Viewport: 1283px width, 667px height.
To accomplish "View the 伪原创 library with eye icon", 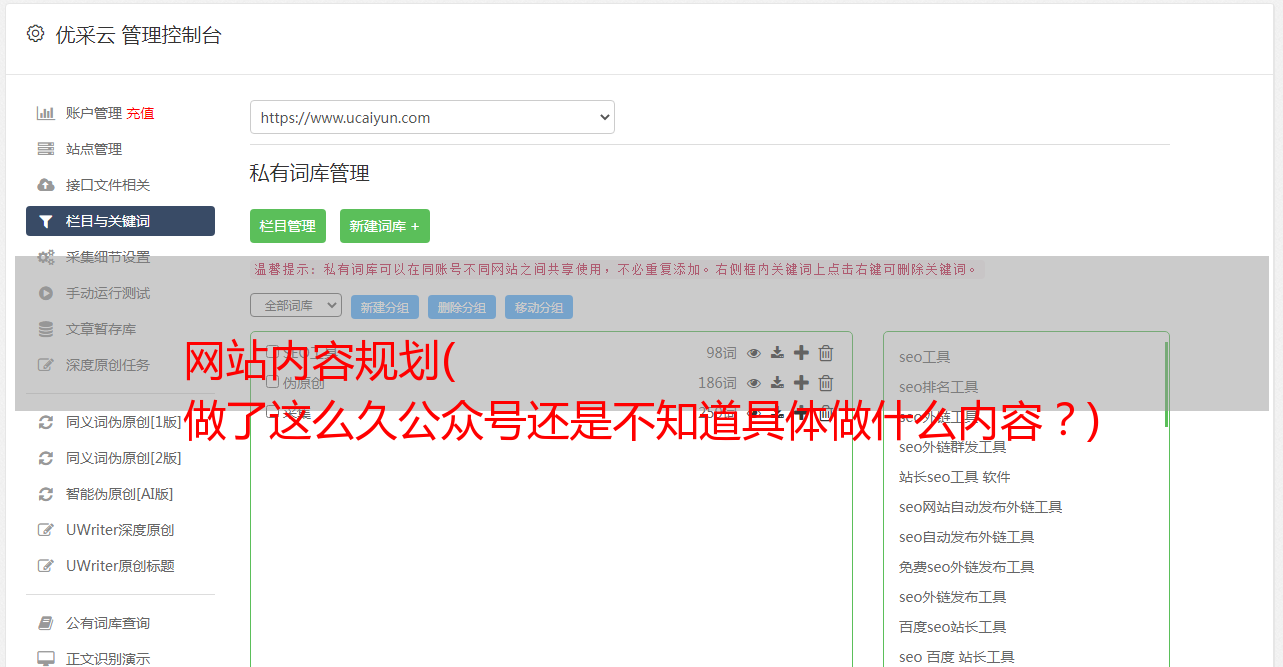I will pos(754,383).
